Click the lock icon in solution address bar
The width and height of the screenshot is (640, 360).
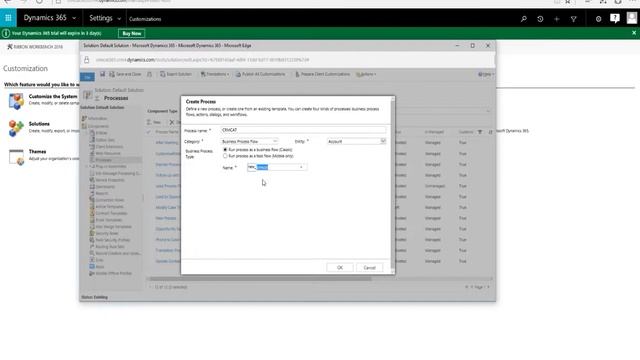point(87,60)
